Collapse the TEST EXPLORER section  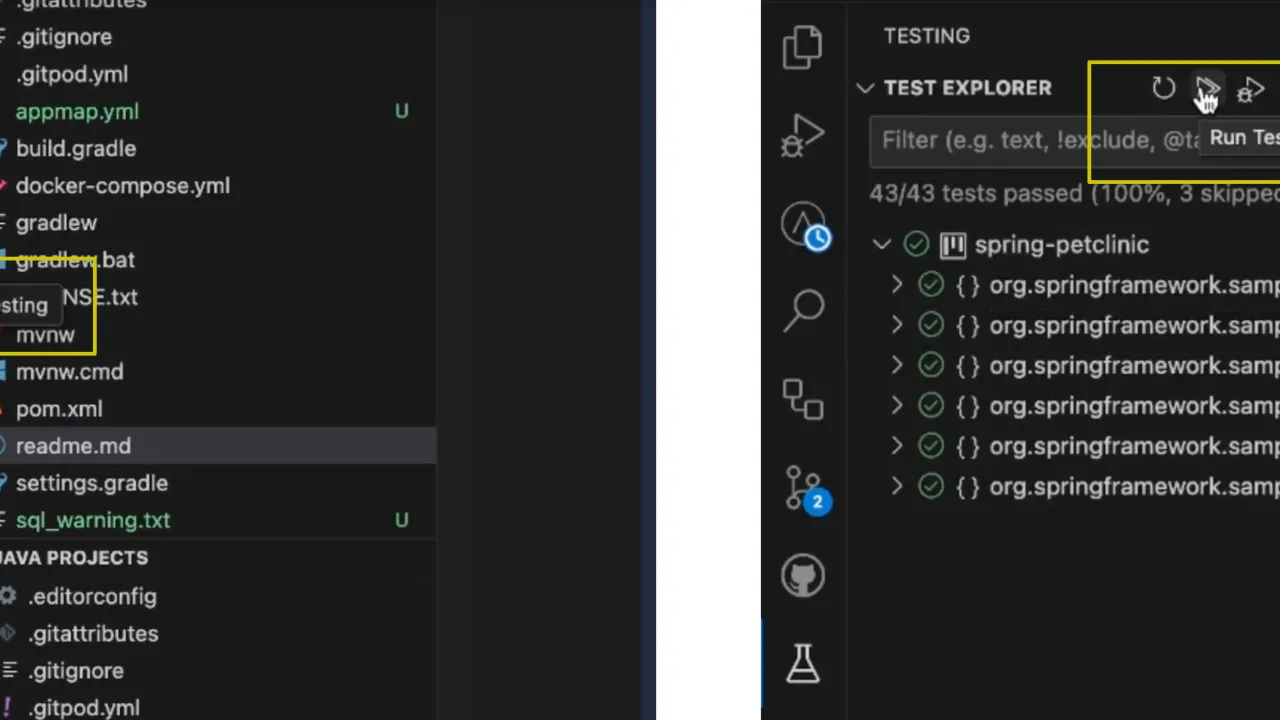tap(865, 88)
